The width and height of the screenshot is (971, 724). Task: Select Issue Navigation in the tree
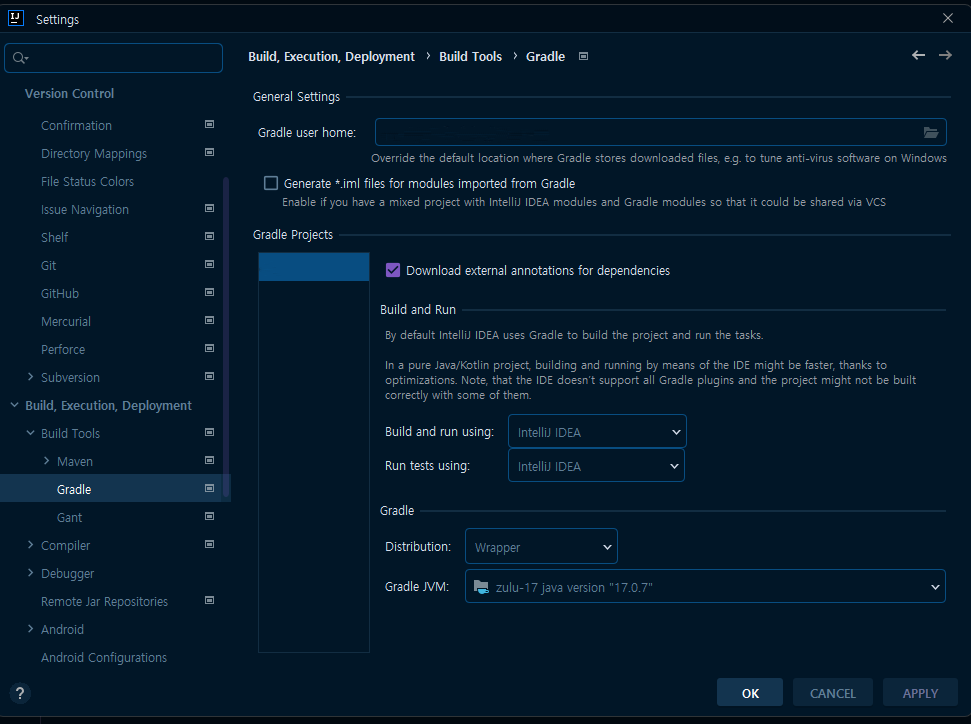tap(85, 209)
